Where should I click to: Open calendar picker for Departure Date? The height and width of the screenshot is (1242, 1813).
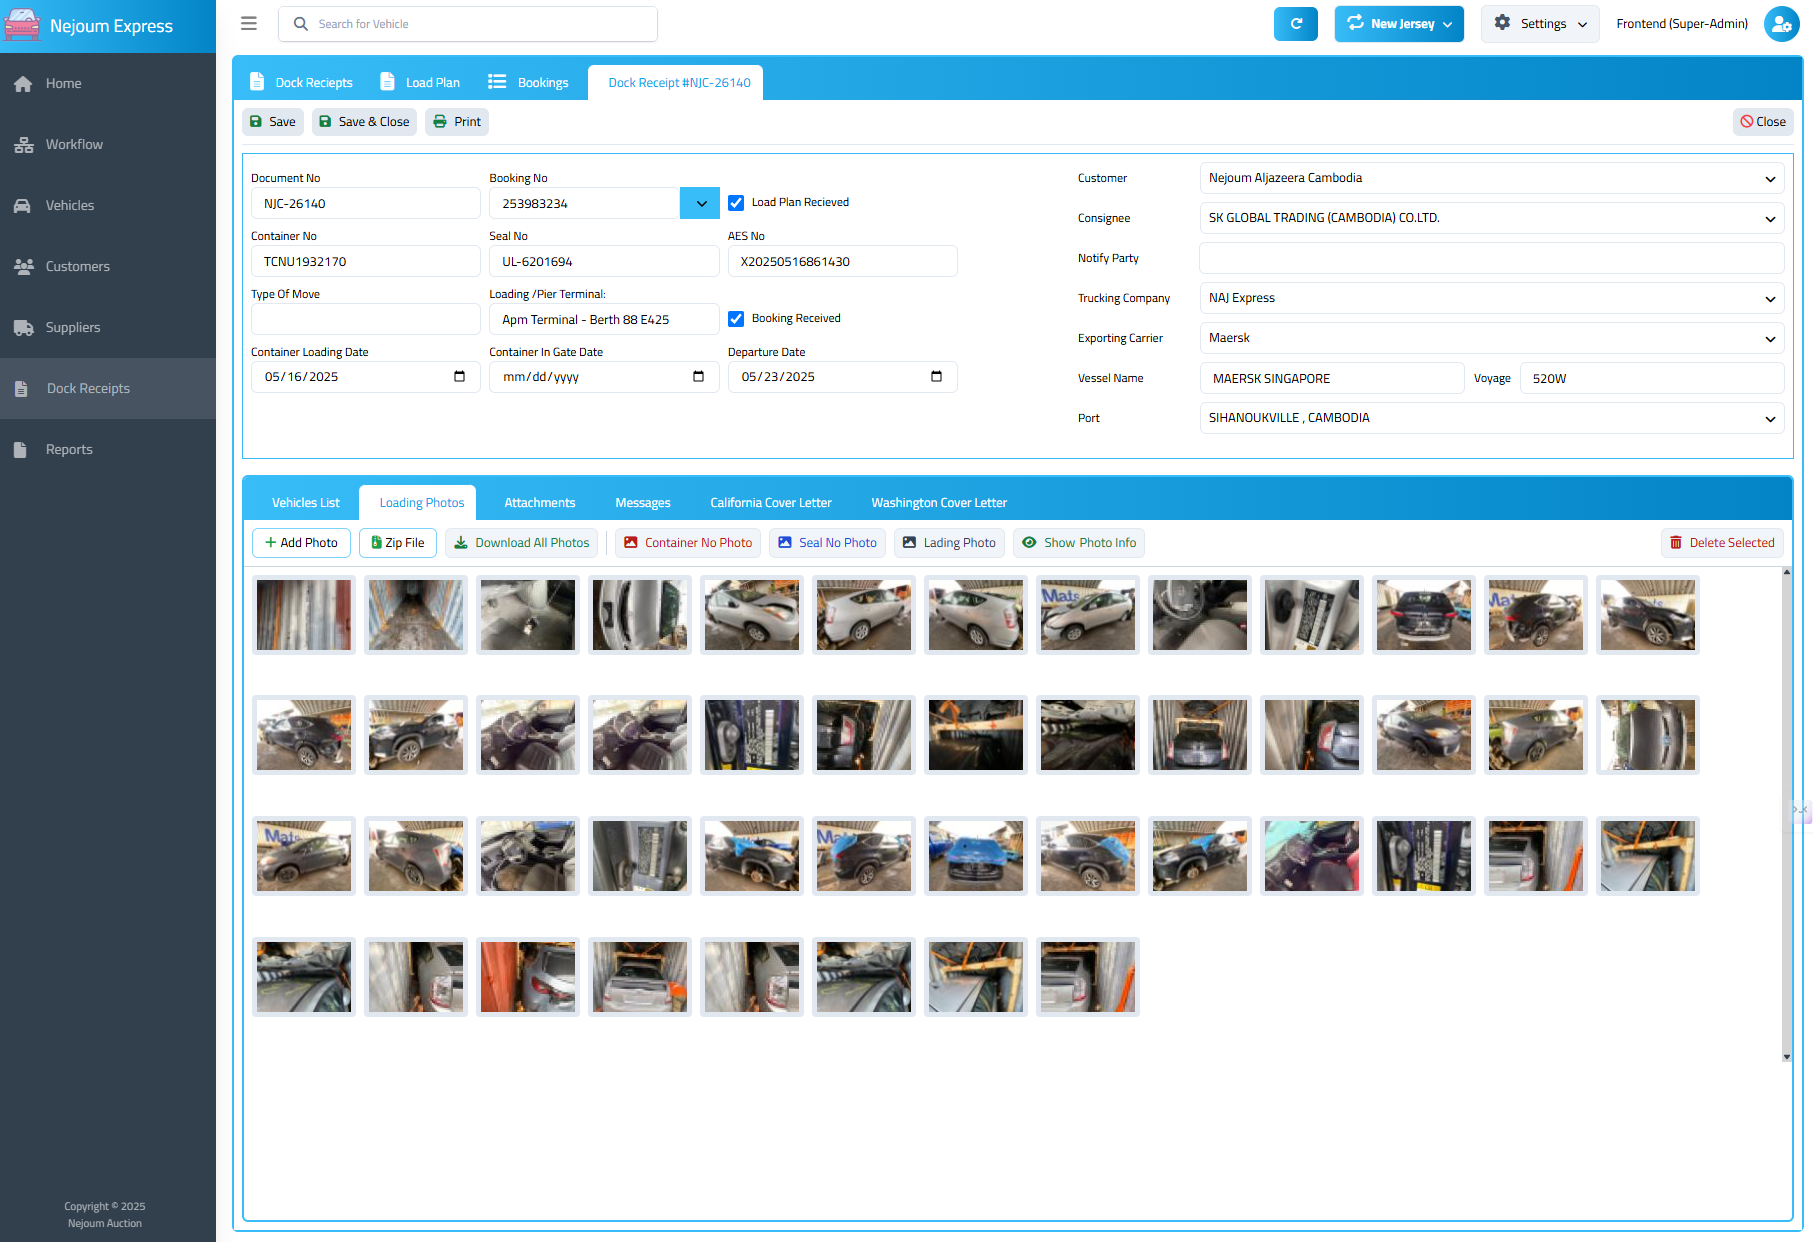pyautogui.click(x=936, y=377)
